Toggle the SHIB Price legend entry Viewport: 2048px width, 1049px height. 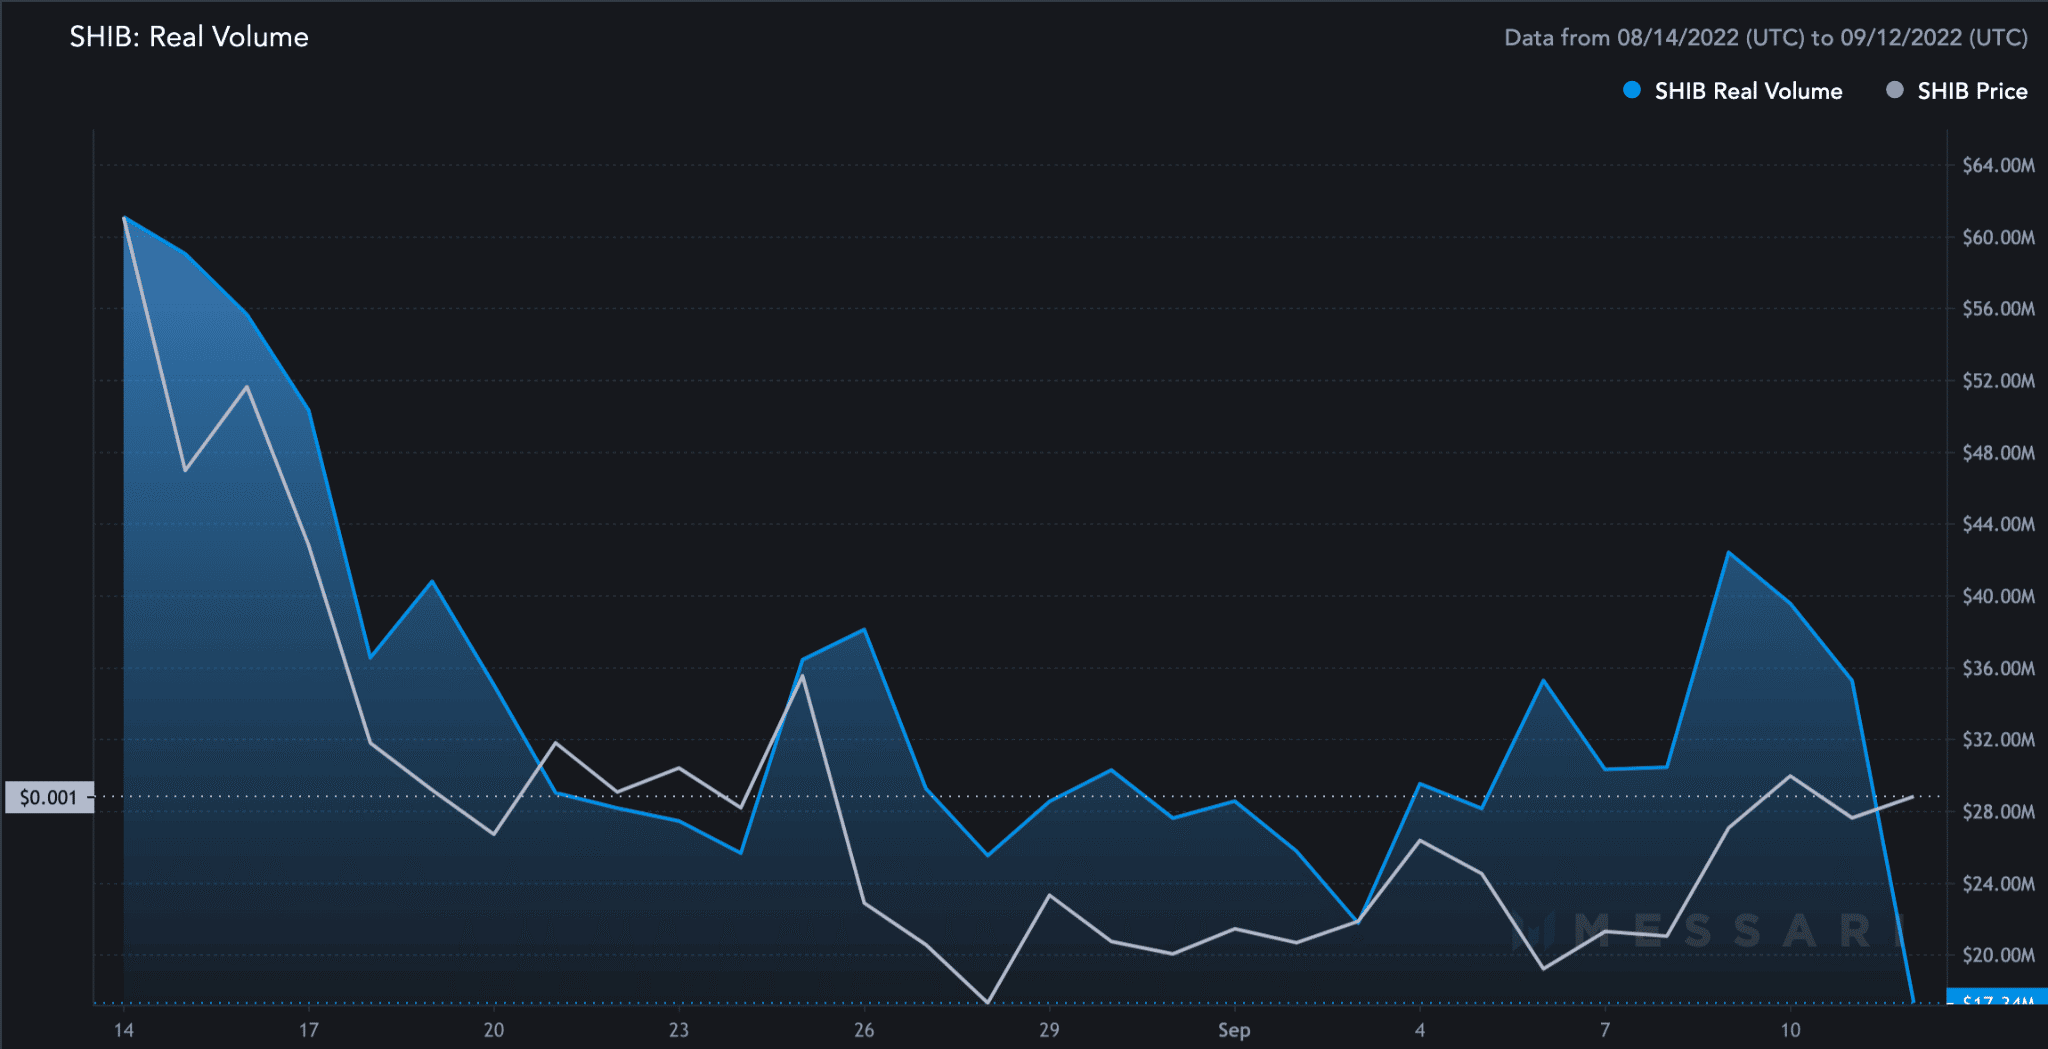tap(1957, 91)
